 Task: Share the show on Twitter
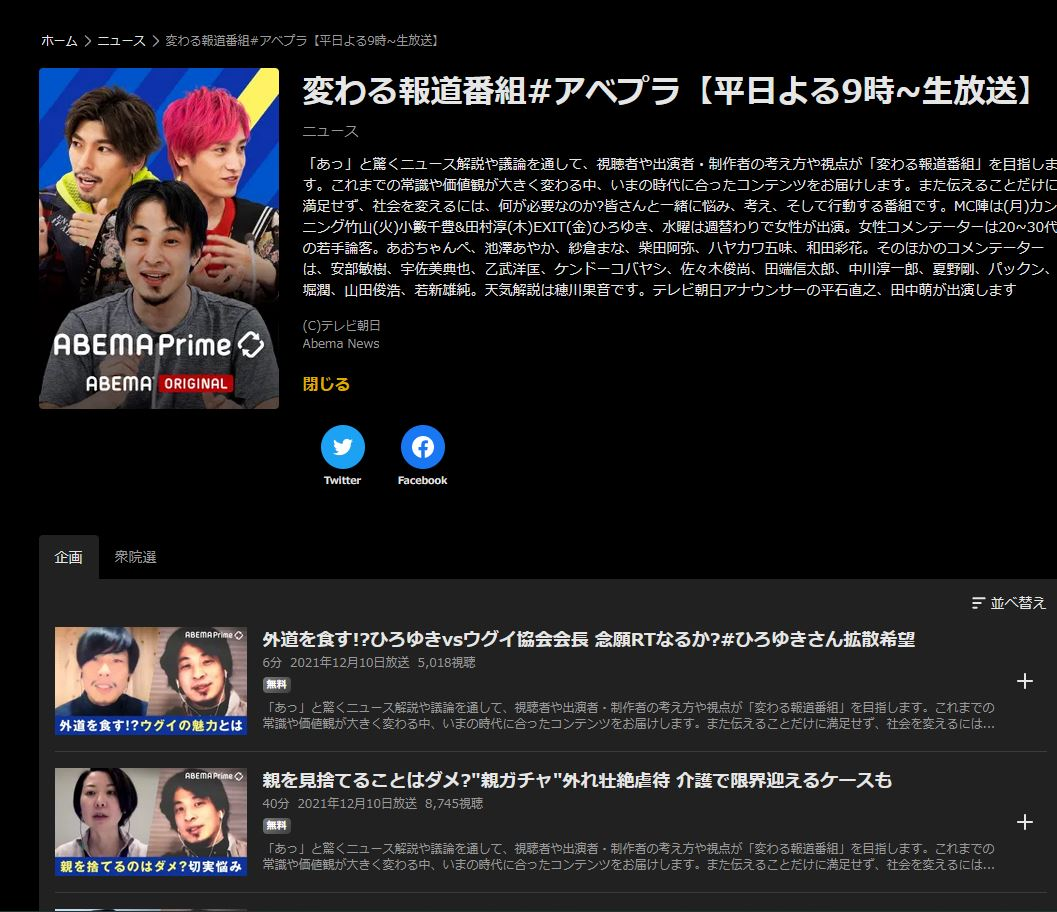(x=342, y=447)
